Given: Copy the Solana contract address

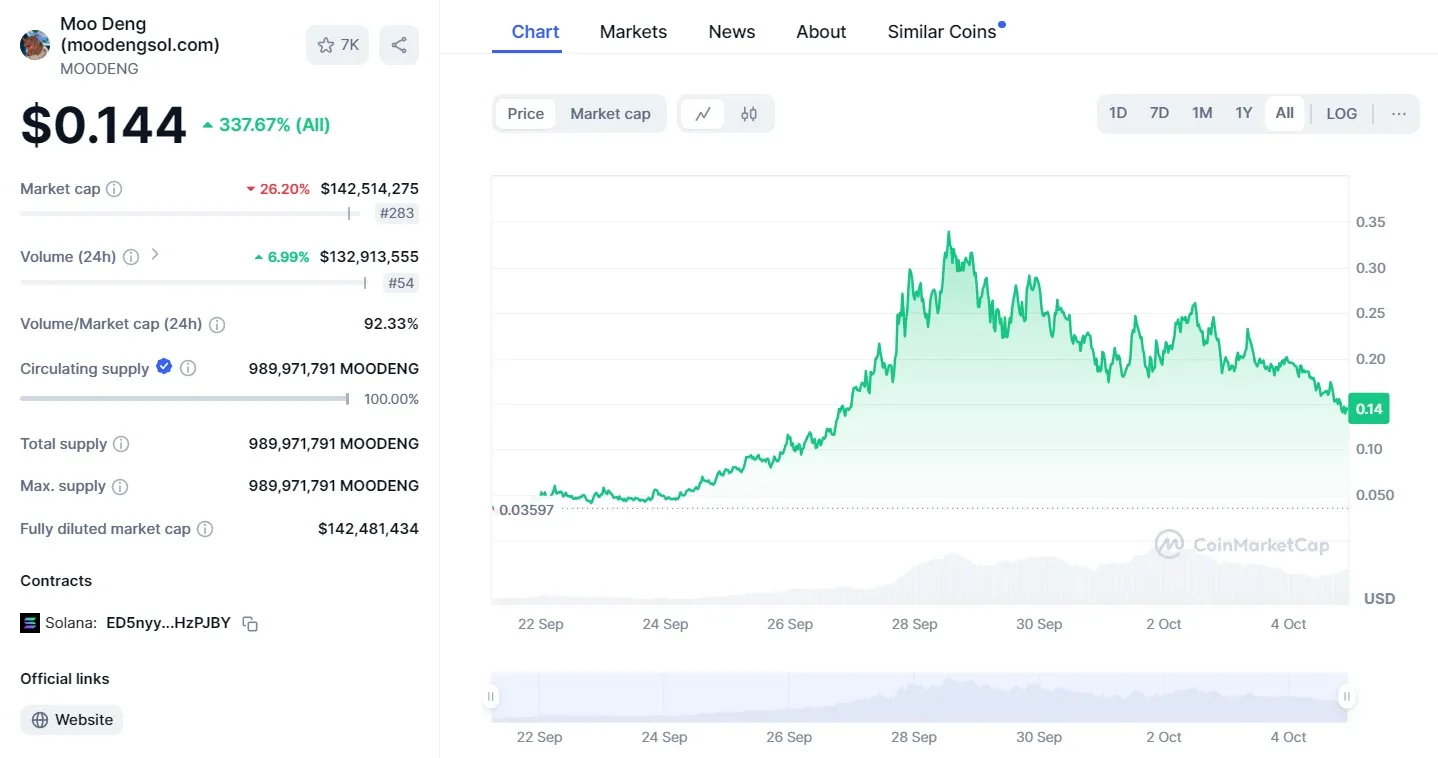Looking at the screenshot, I should 251,624.
